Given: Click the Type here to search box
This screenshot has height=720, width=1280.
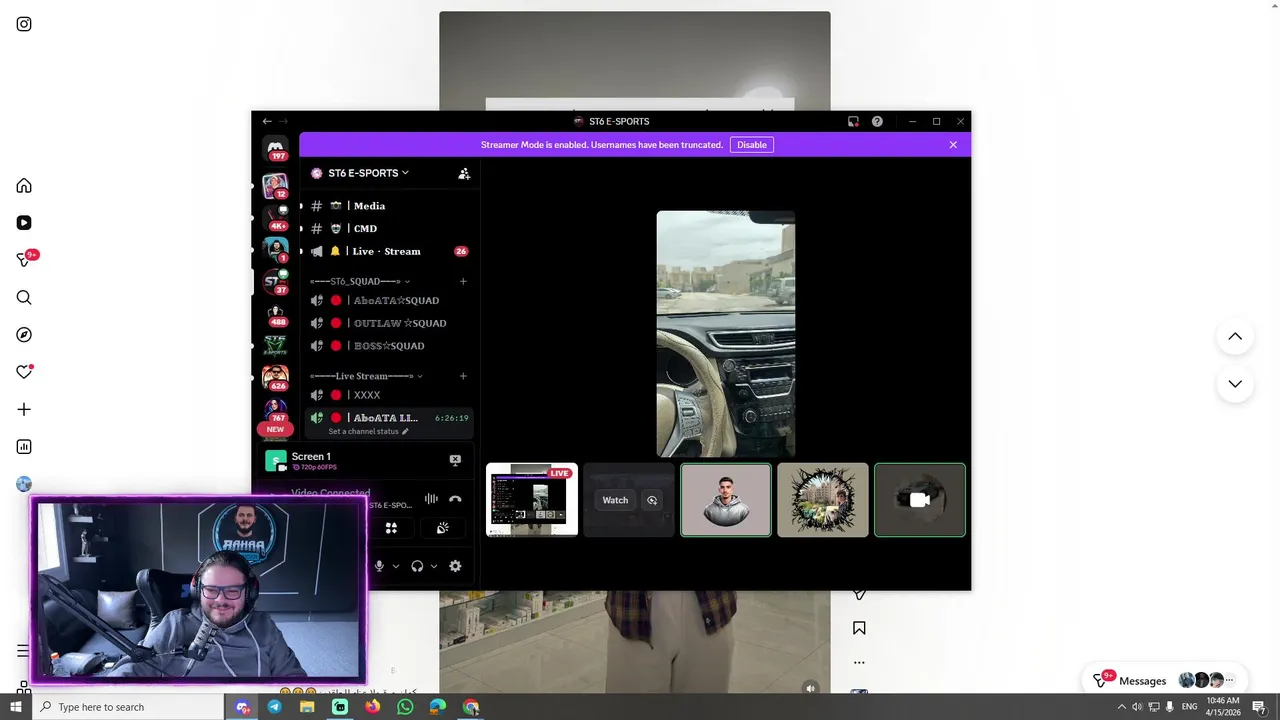Looking at the screenshot, I should [127, 707].
